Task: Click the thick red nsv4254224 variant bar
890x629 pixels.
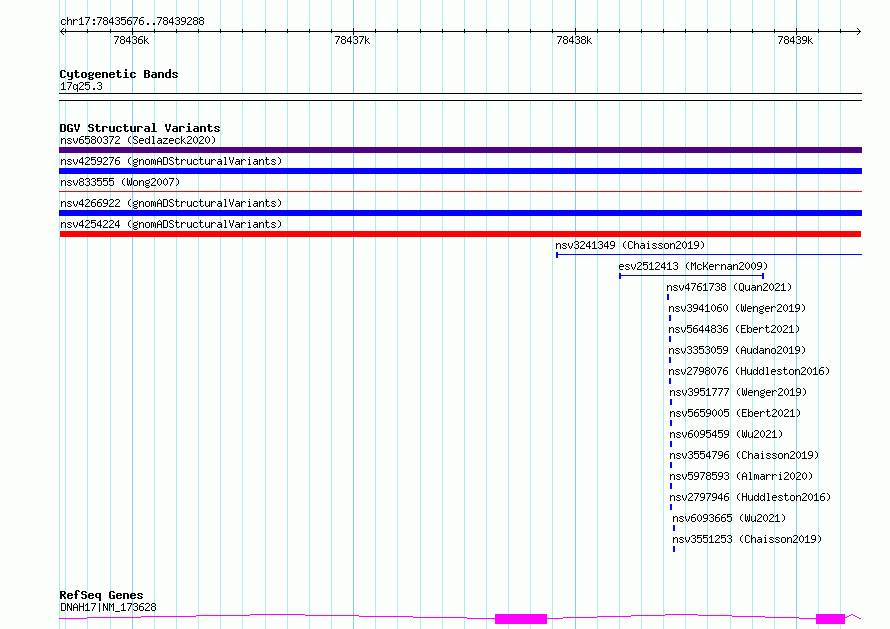Action: (460, 234)
